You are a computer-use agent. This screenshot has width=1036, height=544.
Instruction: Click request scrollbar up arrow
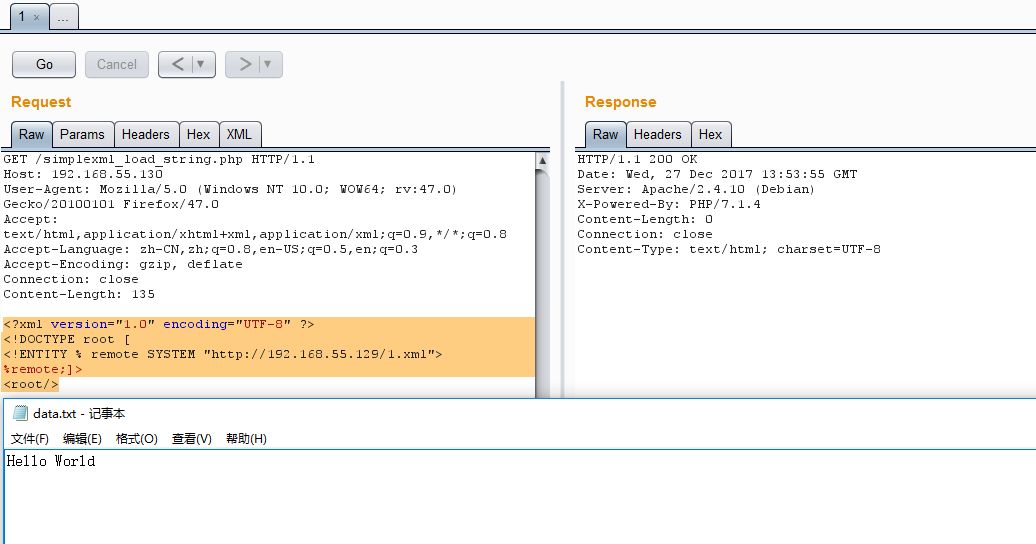pos(542,161)
